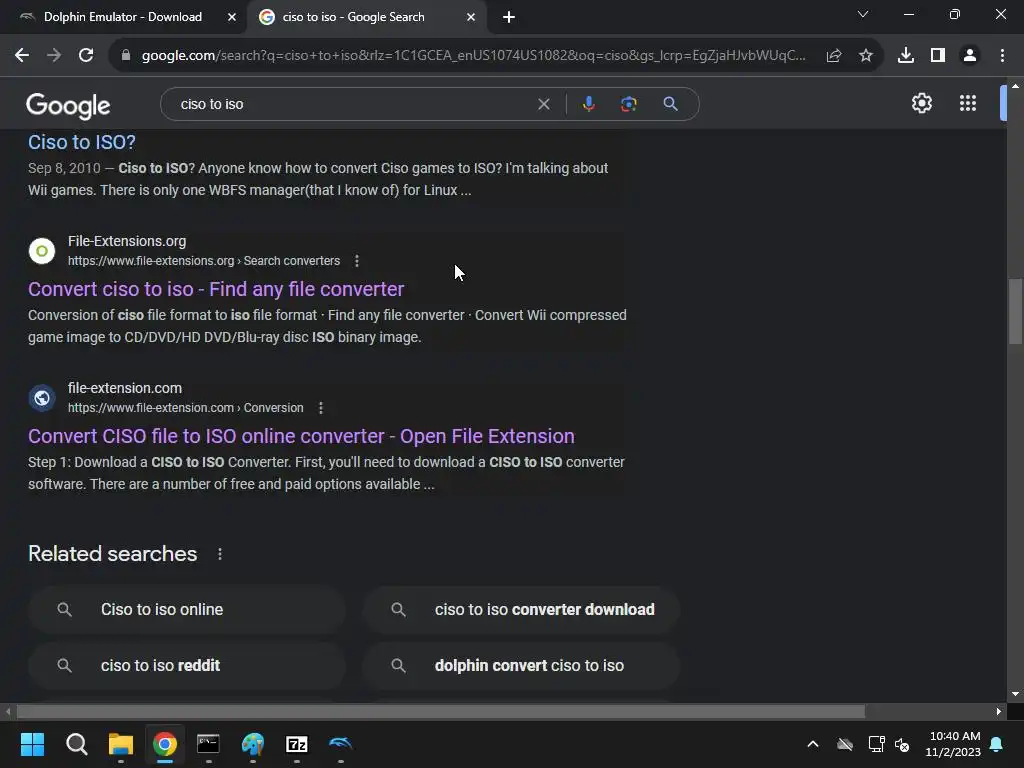Click into the Google search input field

pos(353,104)
